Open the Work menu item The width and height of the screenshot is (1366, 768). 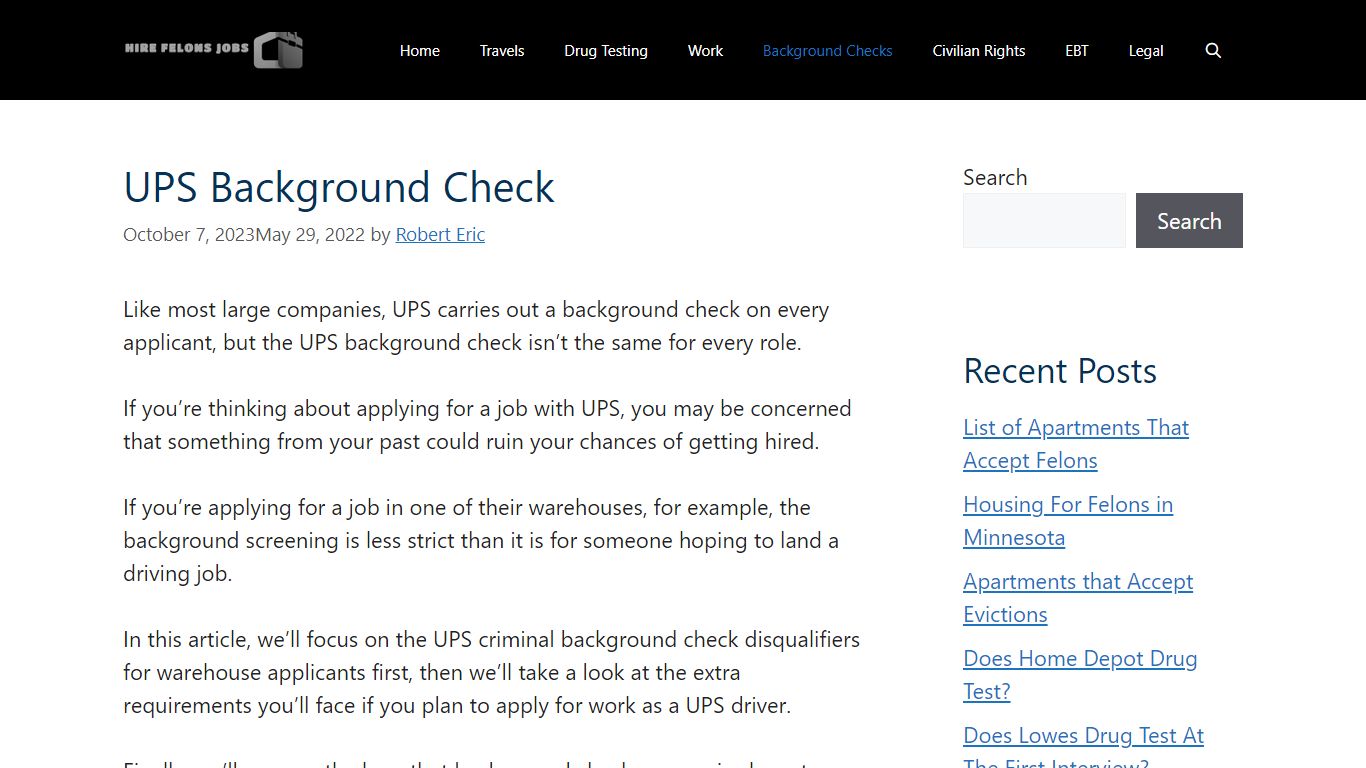point(705,50)
